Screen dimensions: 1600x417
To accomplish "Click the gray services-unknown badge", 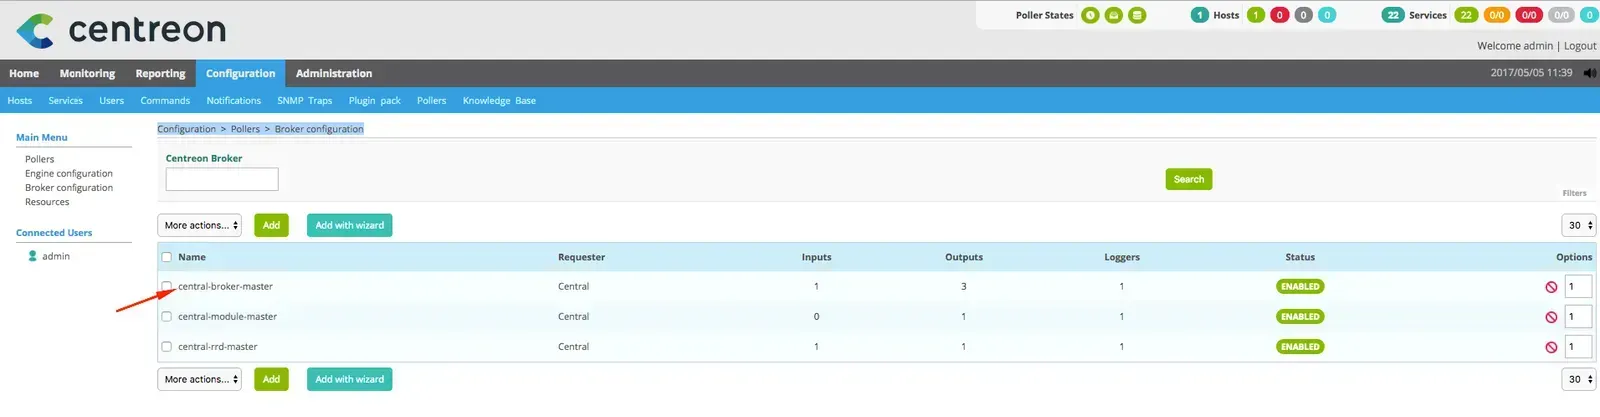I will tap(1561, 15).
